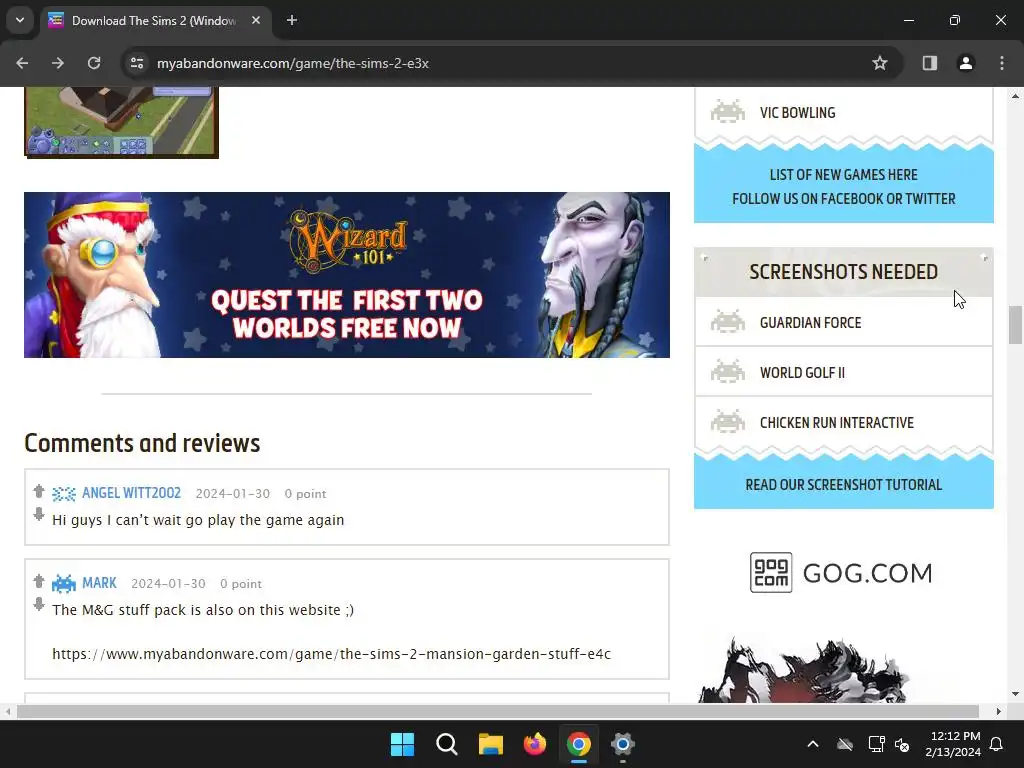Open ANGEL WITT2002 username link
1024x768 pixels.
[131, 493]
